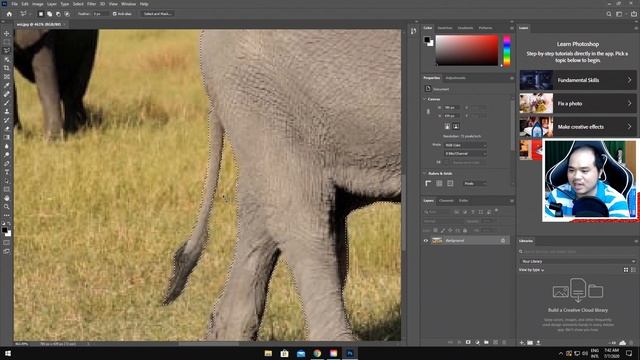The width and height of the screenshot is (640, 360).
Task: Open the Filter menu
Action: point(91,4)
